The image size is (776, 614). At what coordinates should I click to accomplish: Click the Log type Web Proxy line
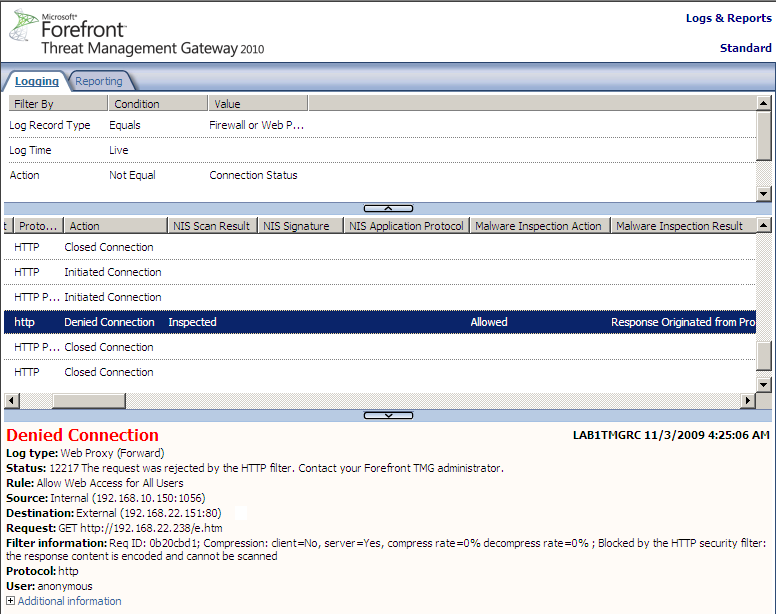click(x=85, y=453)
